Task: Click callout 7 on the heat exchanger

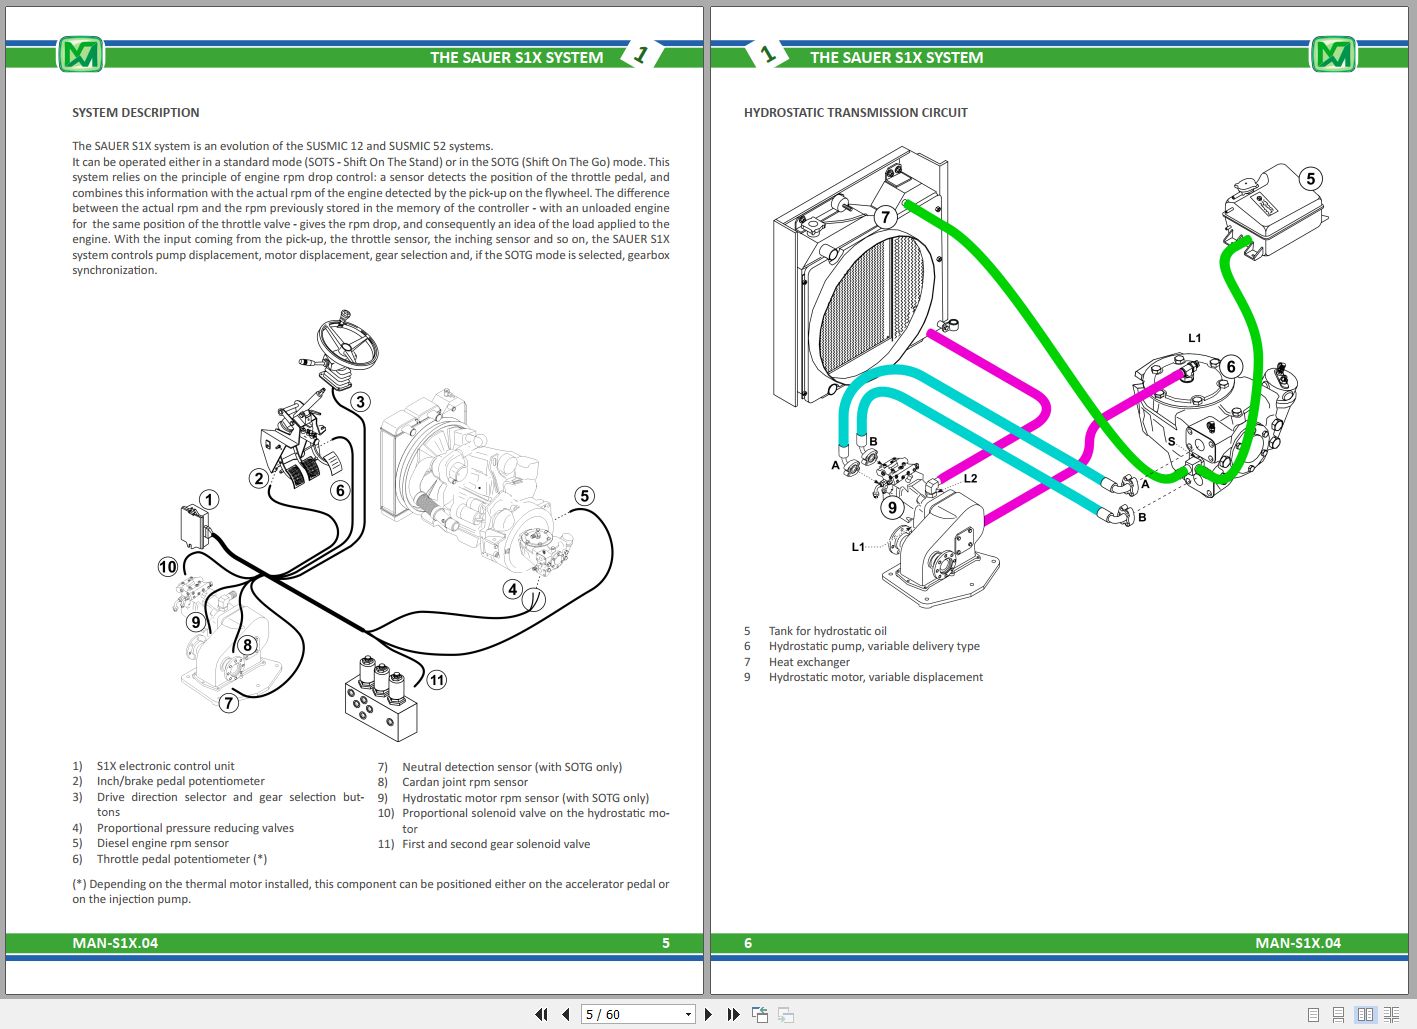Action: click(885, 217)
